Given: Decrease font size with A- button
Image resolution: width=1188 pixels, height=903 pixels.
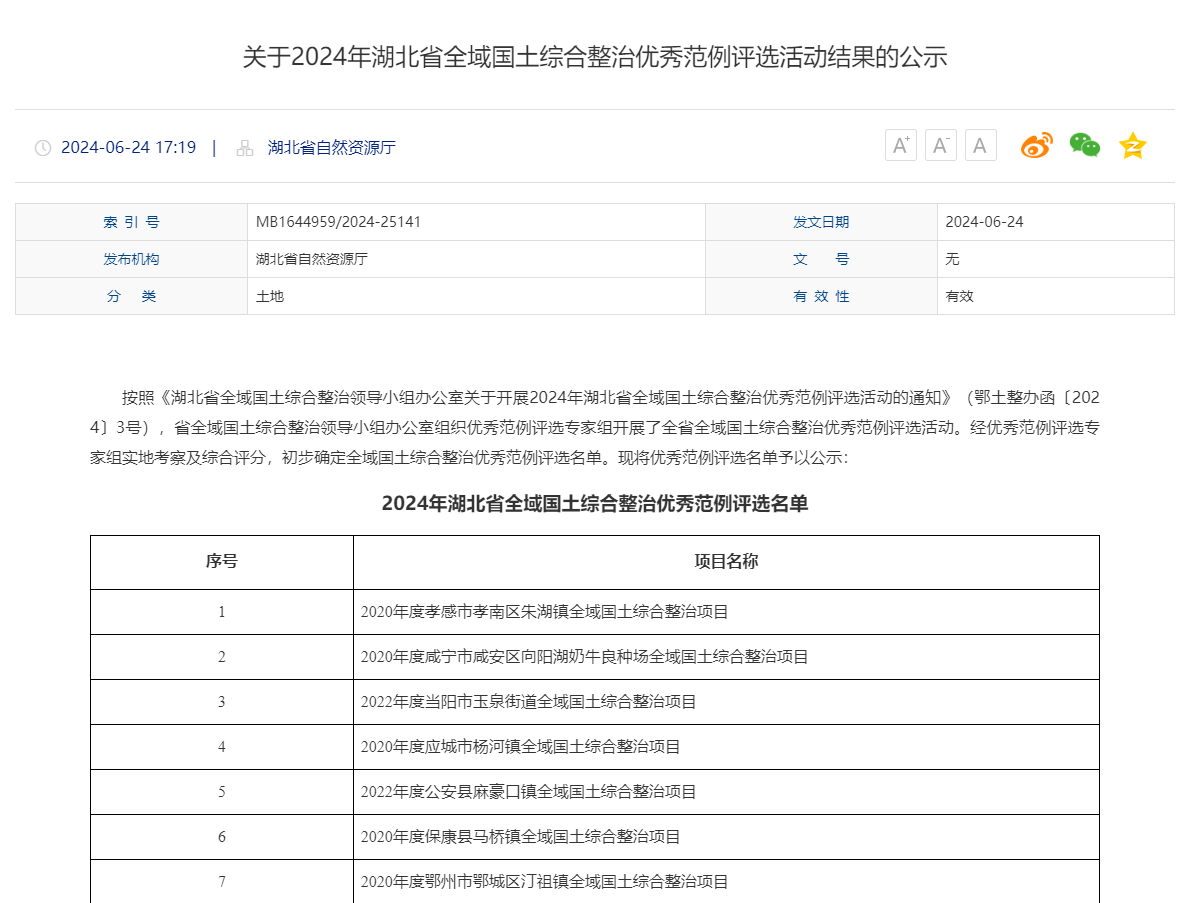Looking at the screenshot, I should click(x=940, y=146).
